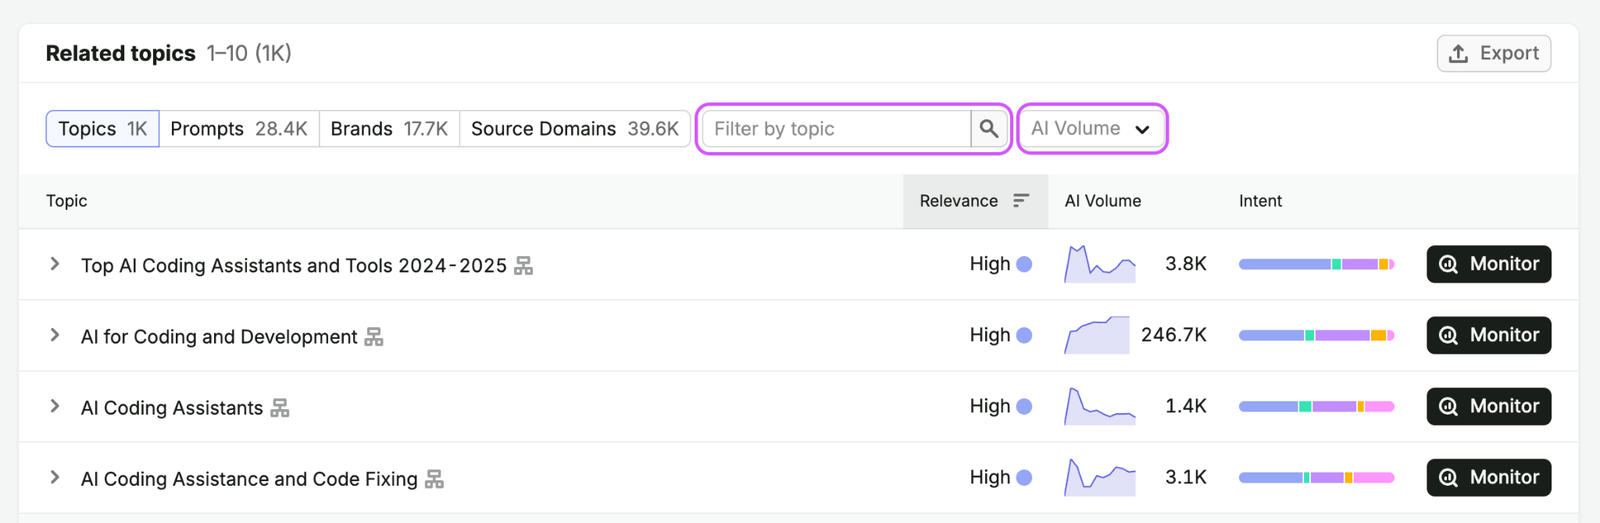Click the hierarchy icon beside AI for Coding and Development
The image size is (1600, 523).
(374, 337)
